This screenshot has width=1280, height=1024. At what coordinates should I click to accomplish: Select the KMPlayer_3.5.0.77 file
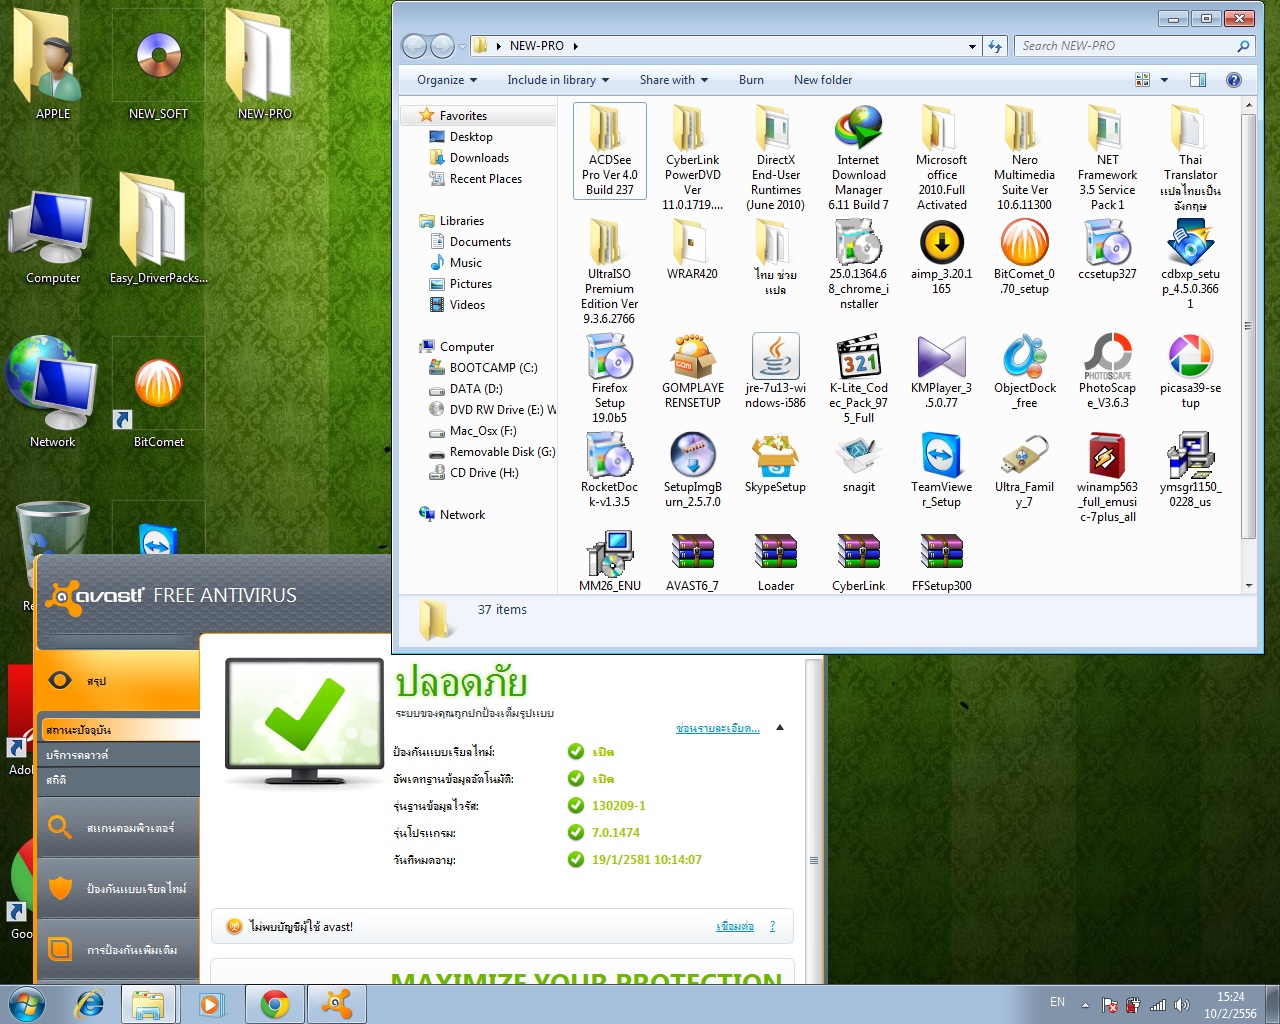coord(942,371)
